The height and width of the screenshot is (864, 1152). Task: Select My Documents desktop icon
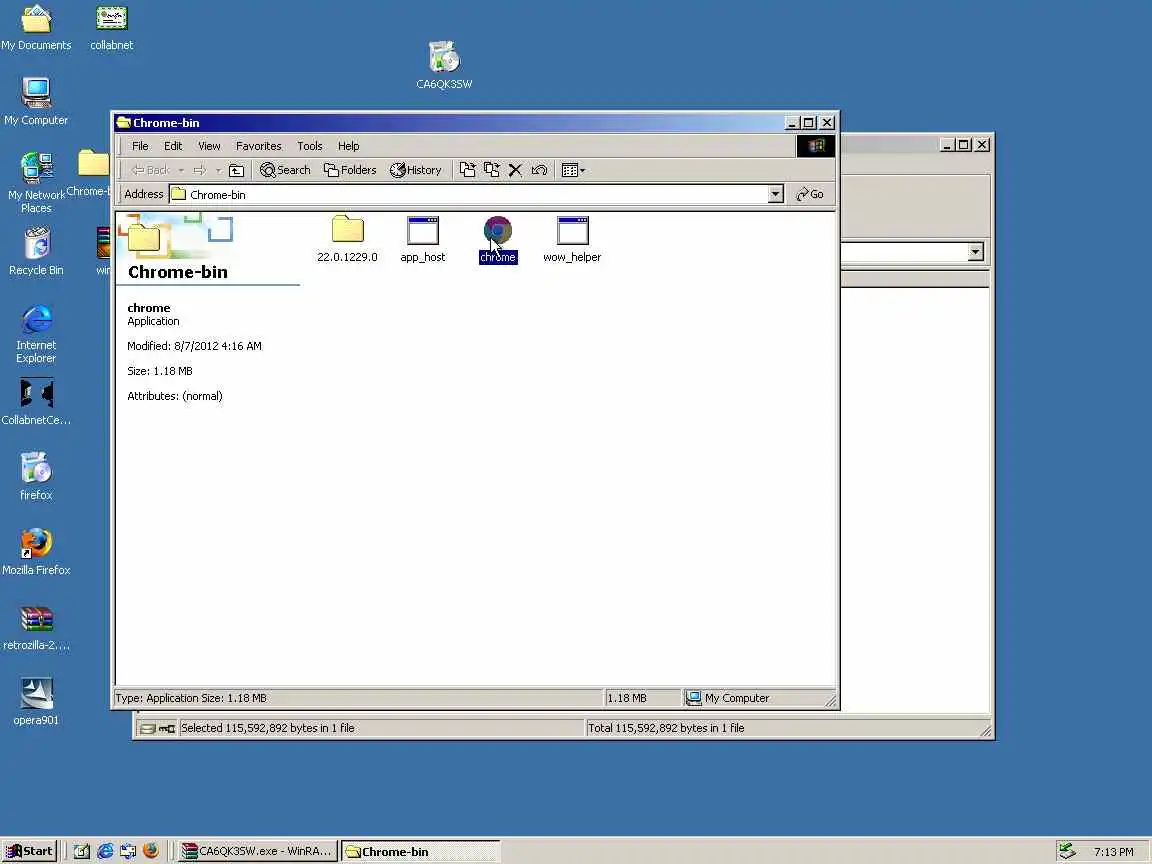[36, 28]
